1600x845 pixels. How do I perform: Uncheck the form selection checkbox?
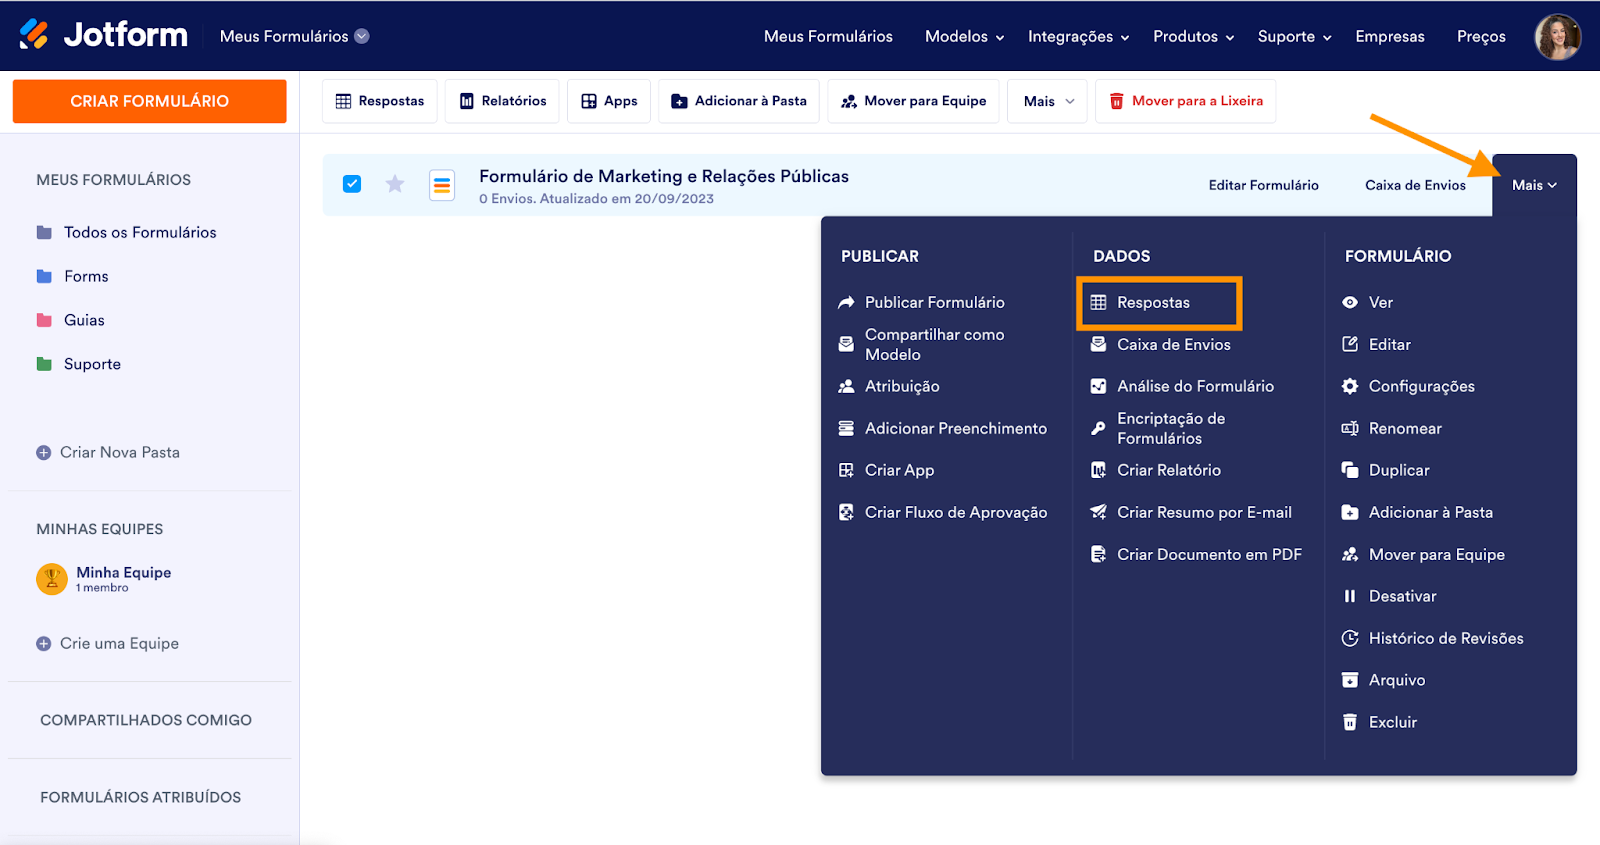point(352,184)
